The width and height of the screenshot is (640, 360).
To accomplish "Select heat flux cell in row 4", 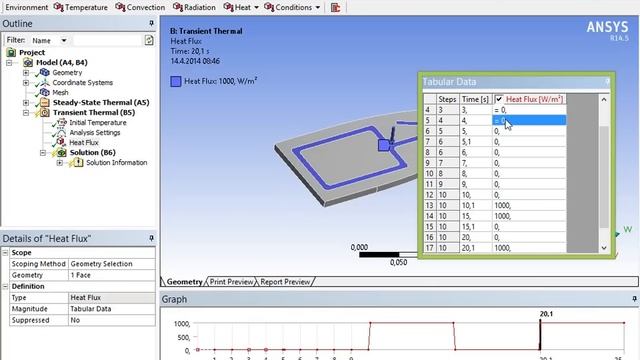I will tap(529, 110).
